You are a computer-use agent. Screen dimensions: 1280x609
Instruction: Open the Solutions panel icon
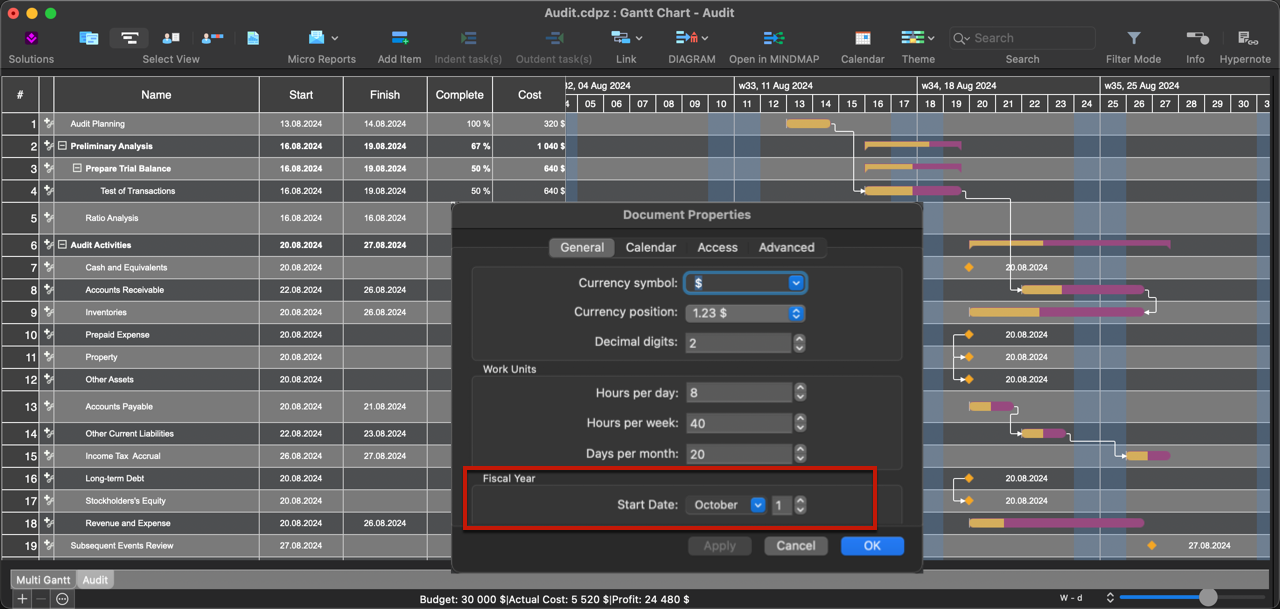tap(31, 38)
